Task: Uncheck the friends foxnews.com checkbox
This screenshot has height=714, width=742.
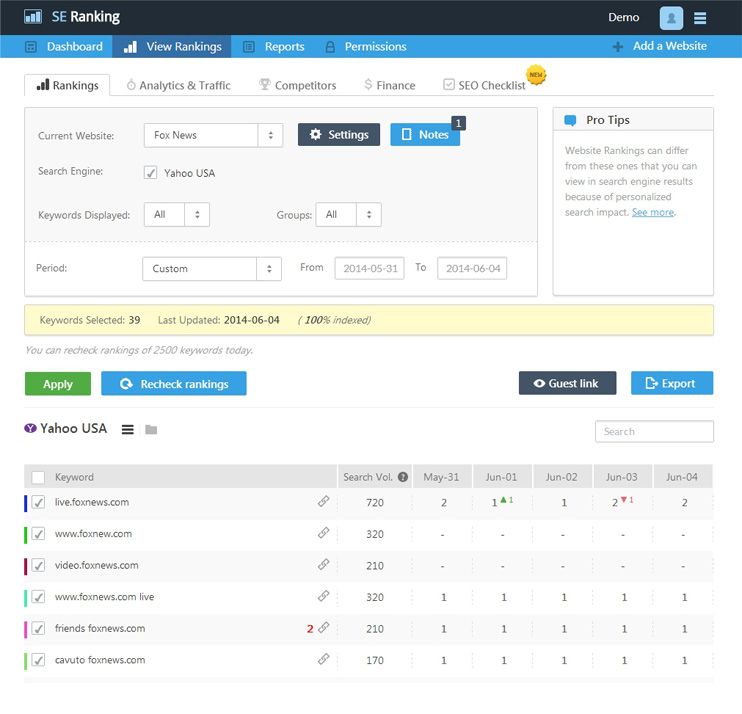Action: click(38, 628)
